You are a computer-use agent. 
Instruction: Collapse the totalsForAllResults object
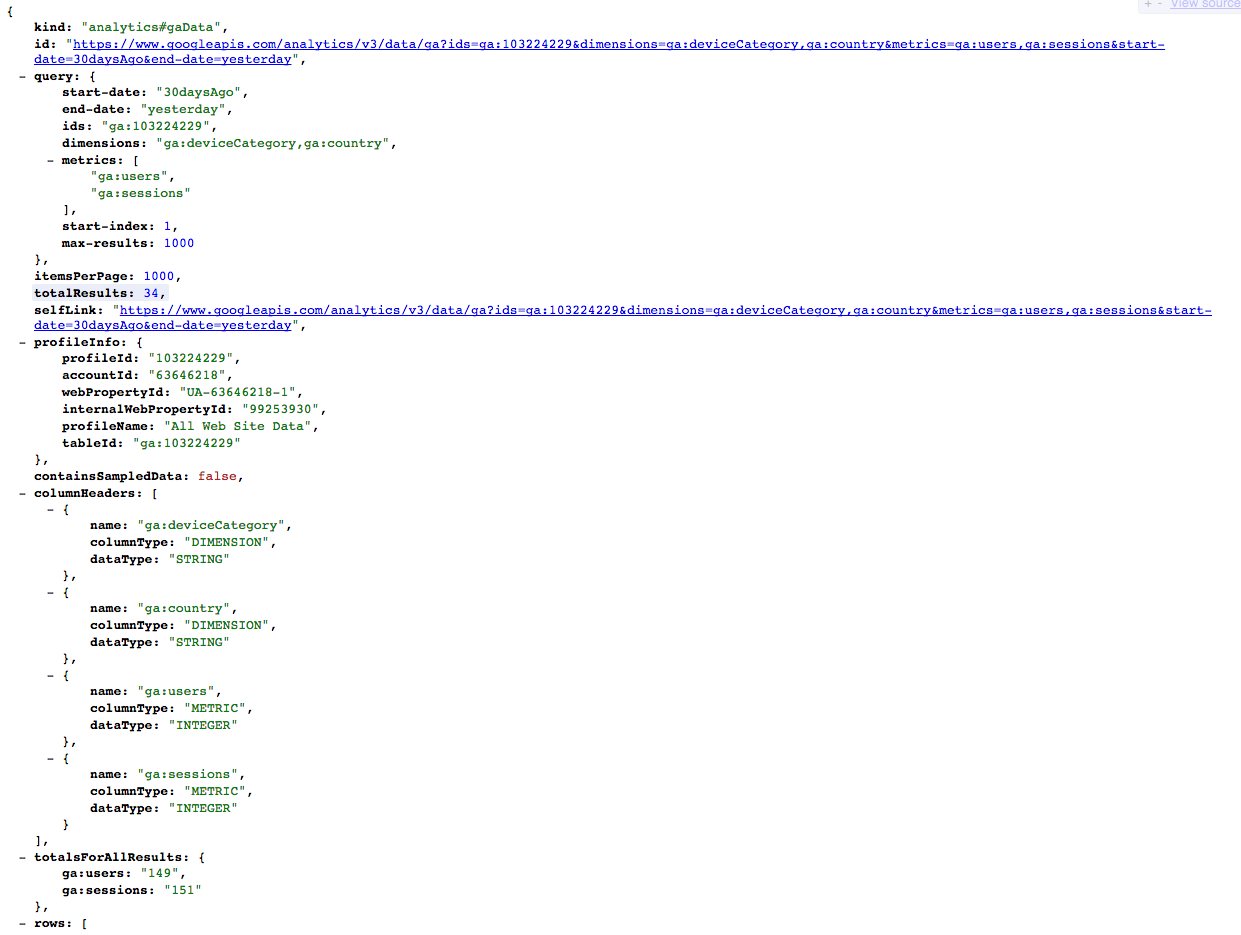pyautogui.click(x=23, y=857)
